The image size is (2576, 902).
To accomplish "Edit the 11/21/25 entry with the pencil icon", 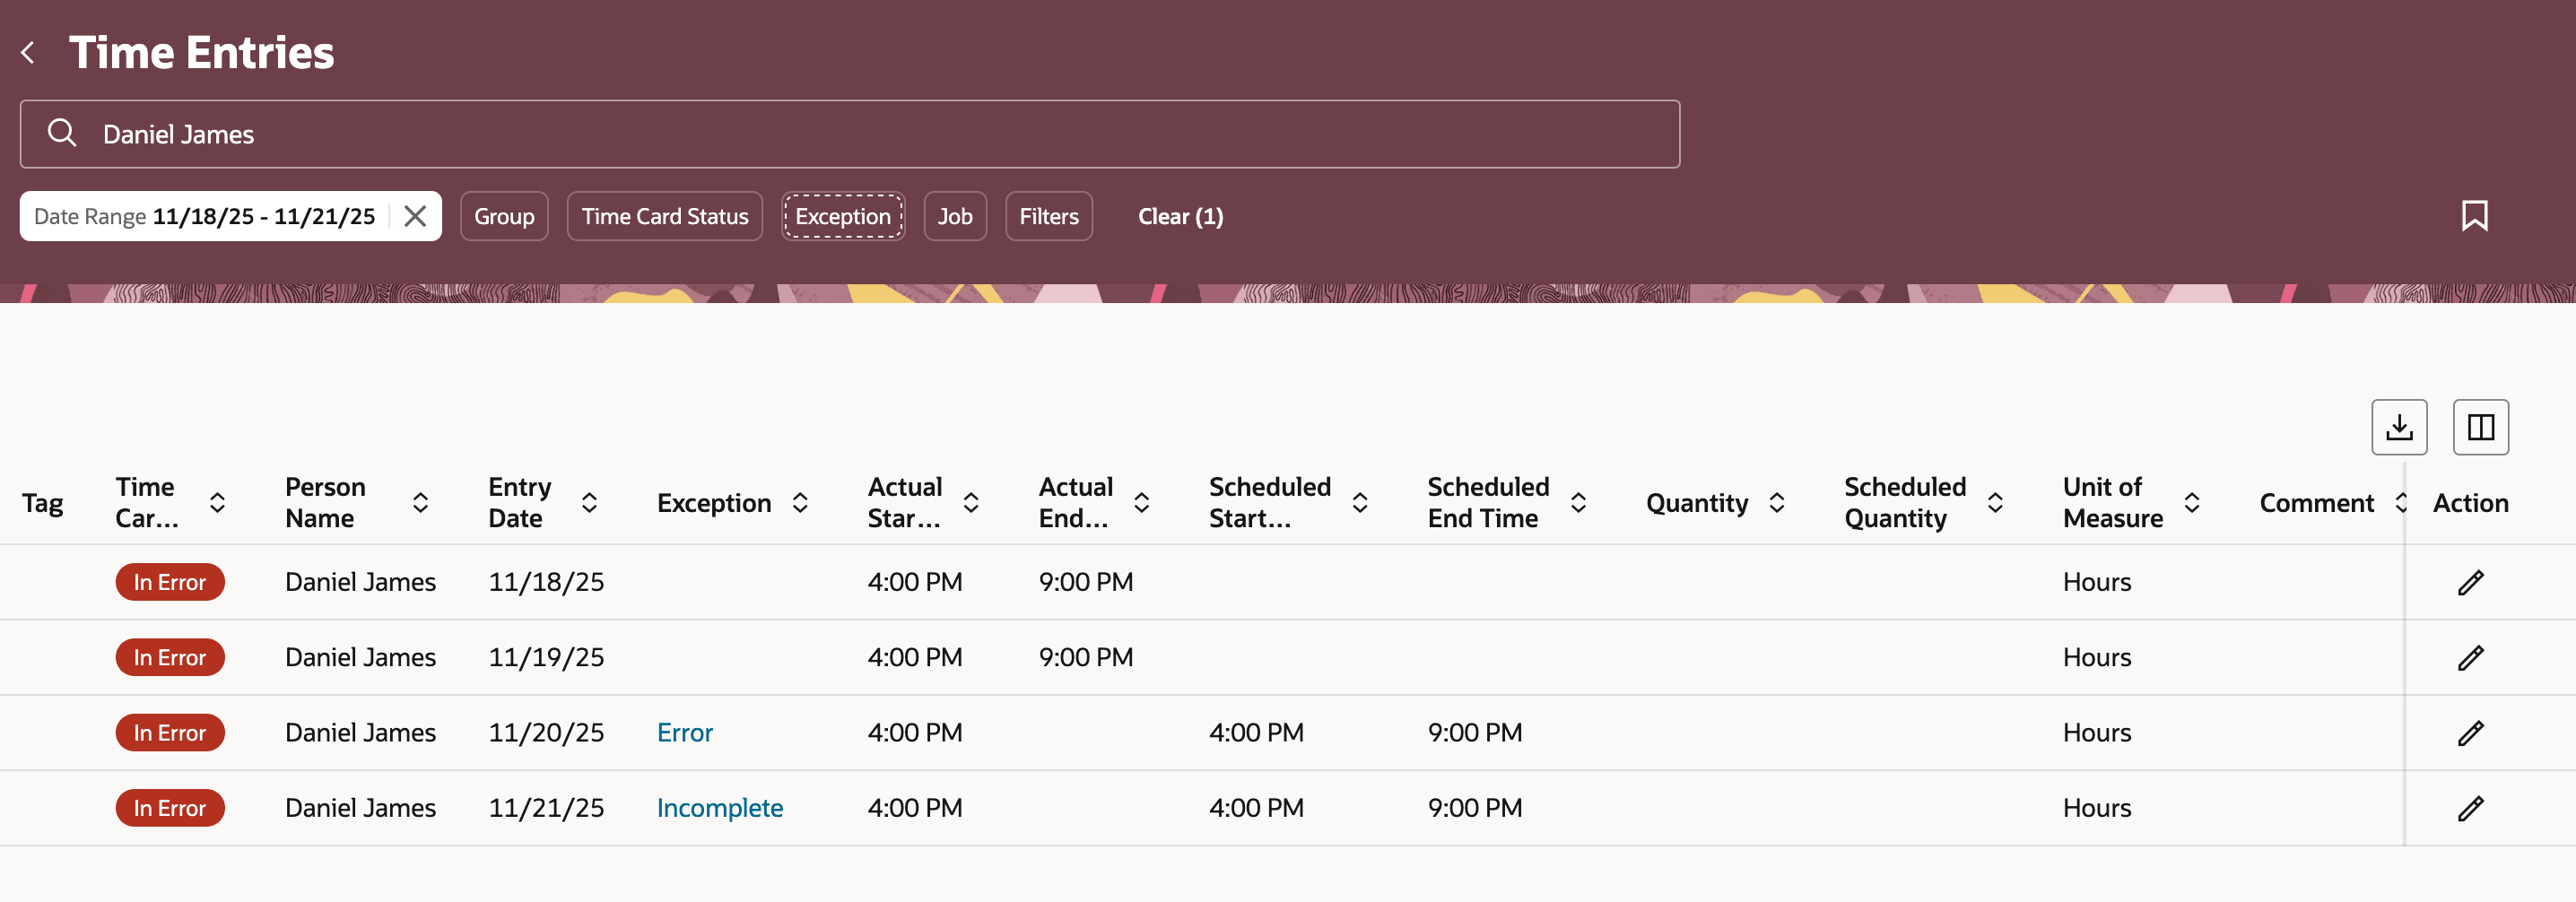I will (x=2473, y=807).
